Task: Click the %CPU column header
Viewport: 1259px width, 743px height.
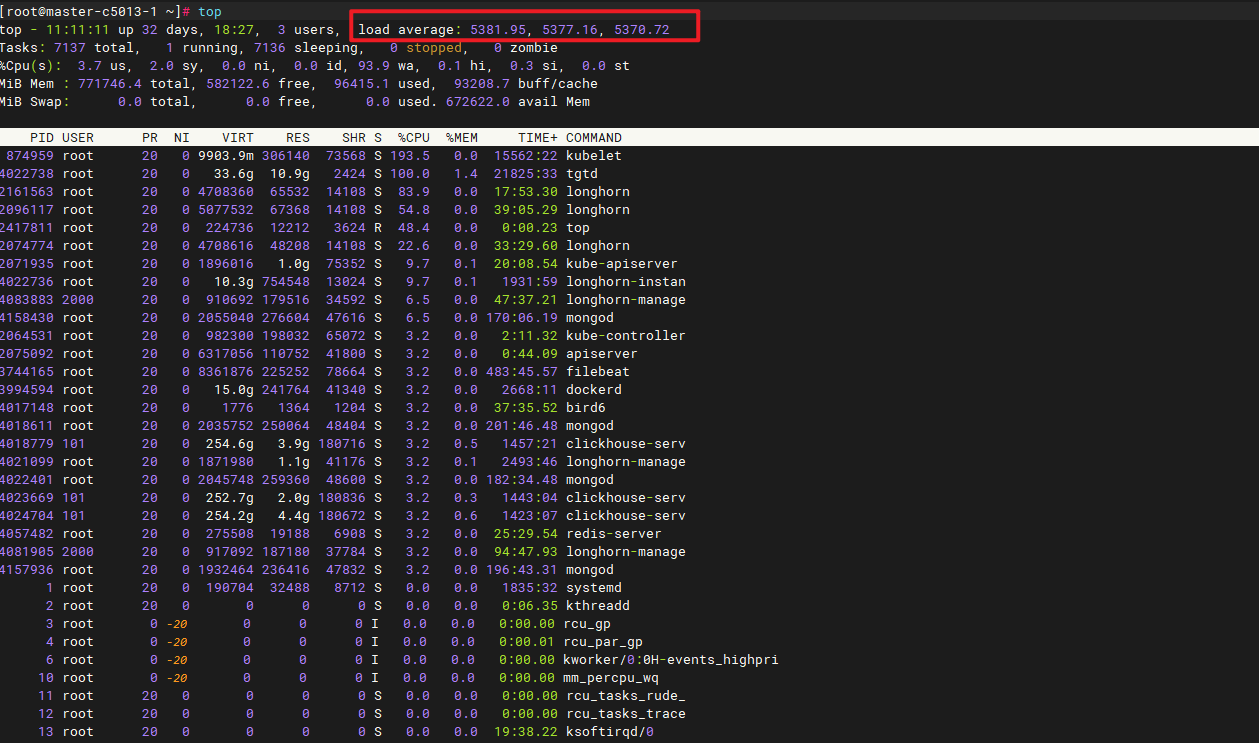Action: click(x=413, y=137)
